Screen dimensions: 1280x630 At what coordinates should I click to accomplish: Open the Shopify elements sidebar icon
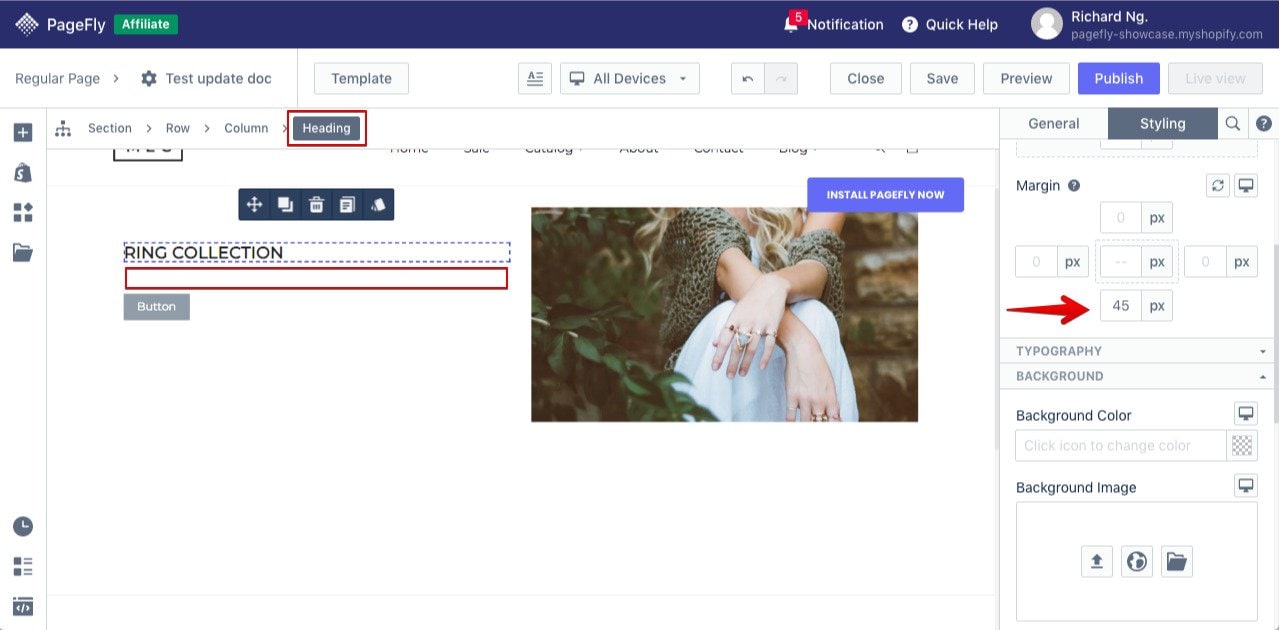click(23, 172)
